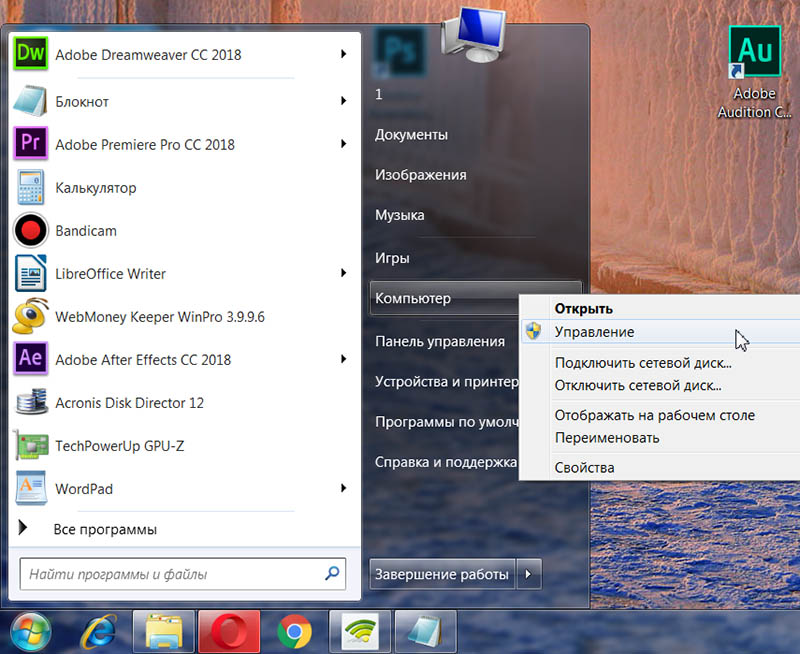800x654 pixels.
Task: Click the Windows Start orb
Action: click(x=31, y=633)
